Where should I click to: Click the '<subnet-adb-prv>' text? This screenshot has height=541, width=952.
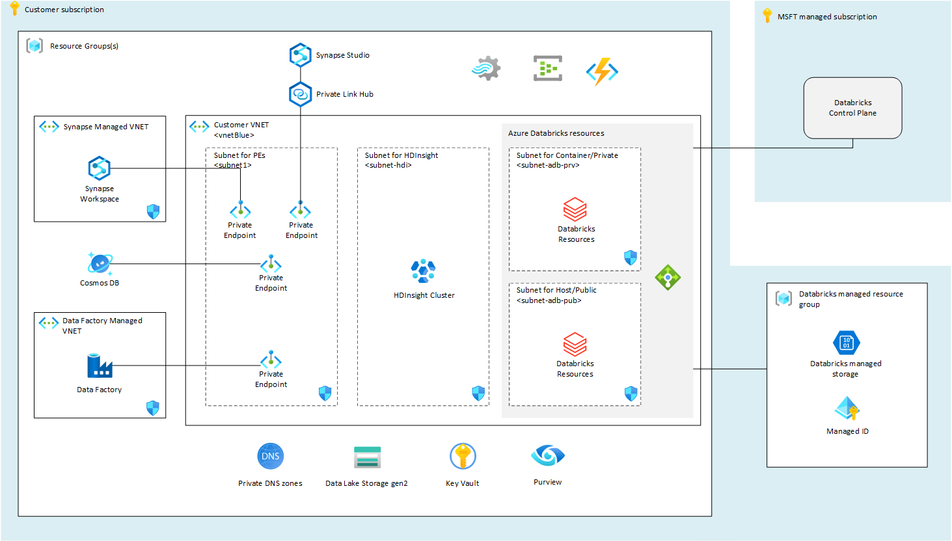pyautogui.click(x=548, y=165)
